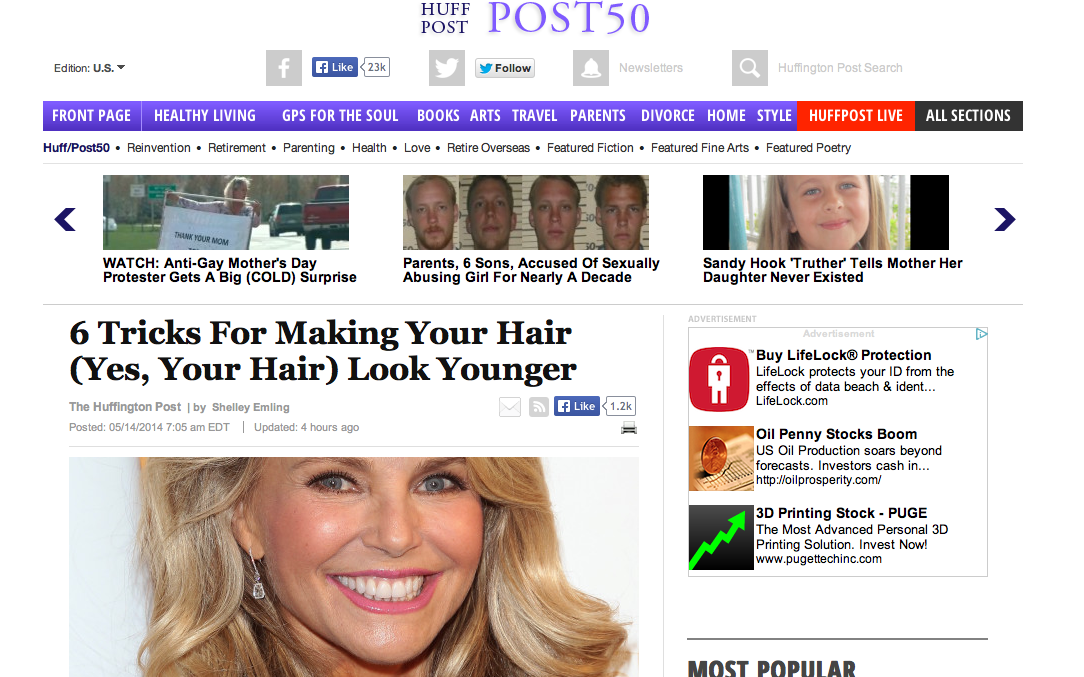
Task: Open the HOME section
Action: point(726,115)
